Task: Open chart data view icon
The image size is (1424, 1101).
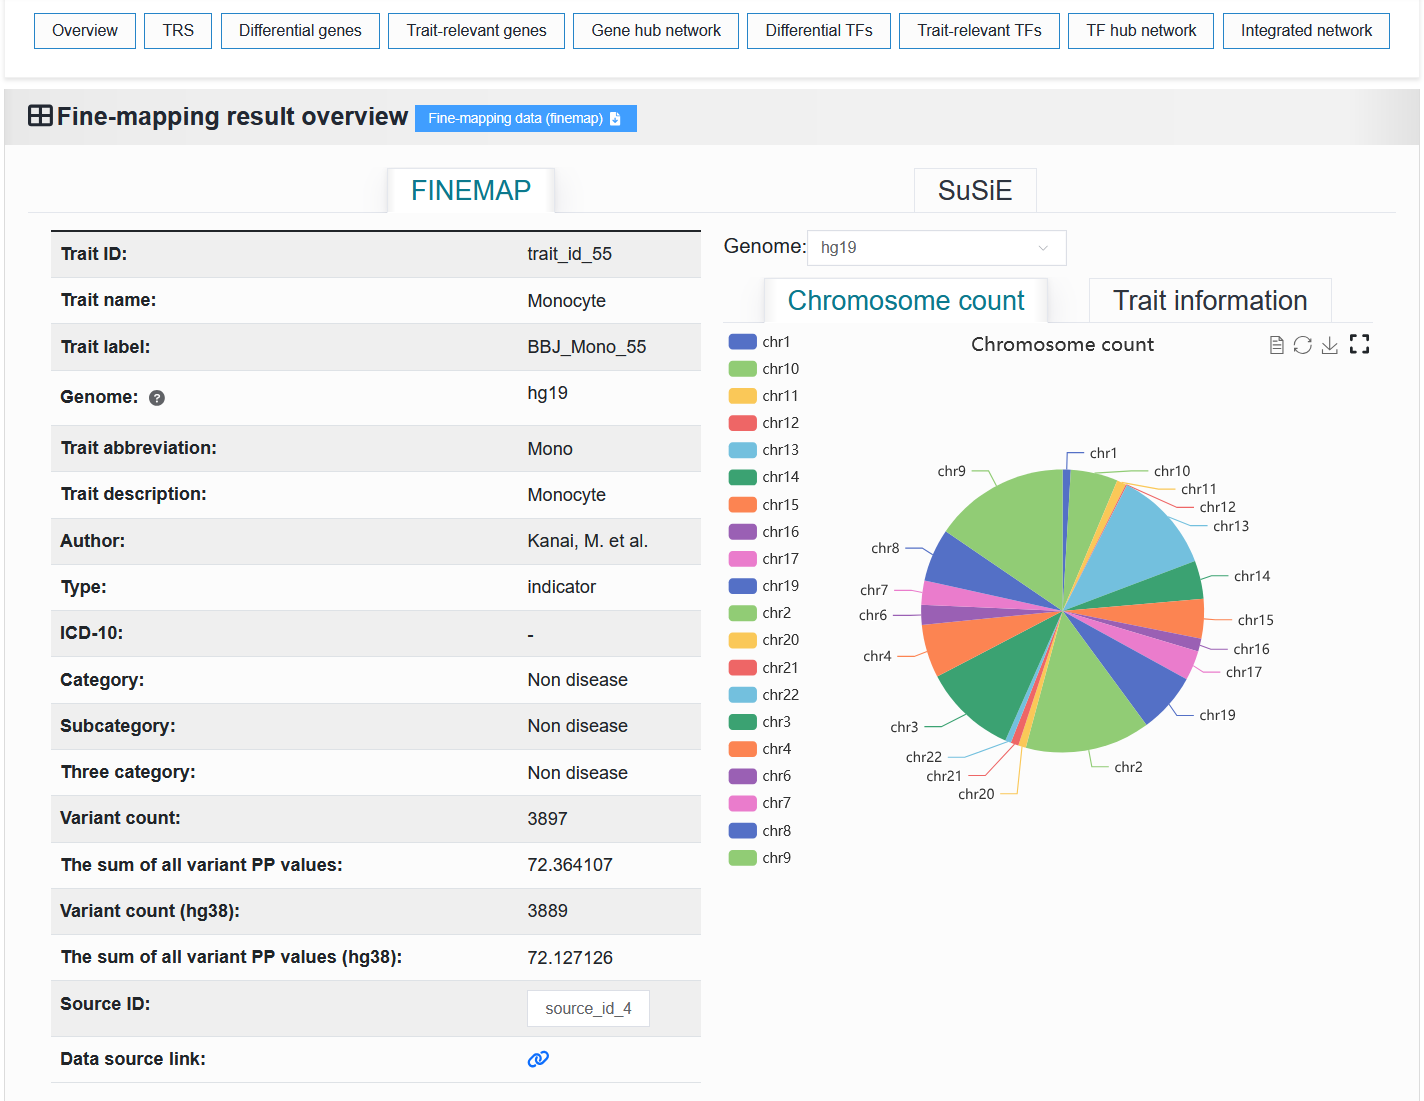Action: point(1276,345)
